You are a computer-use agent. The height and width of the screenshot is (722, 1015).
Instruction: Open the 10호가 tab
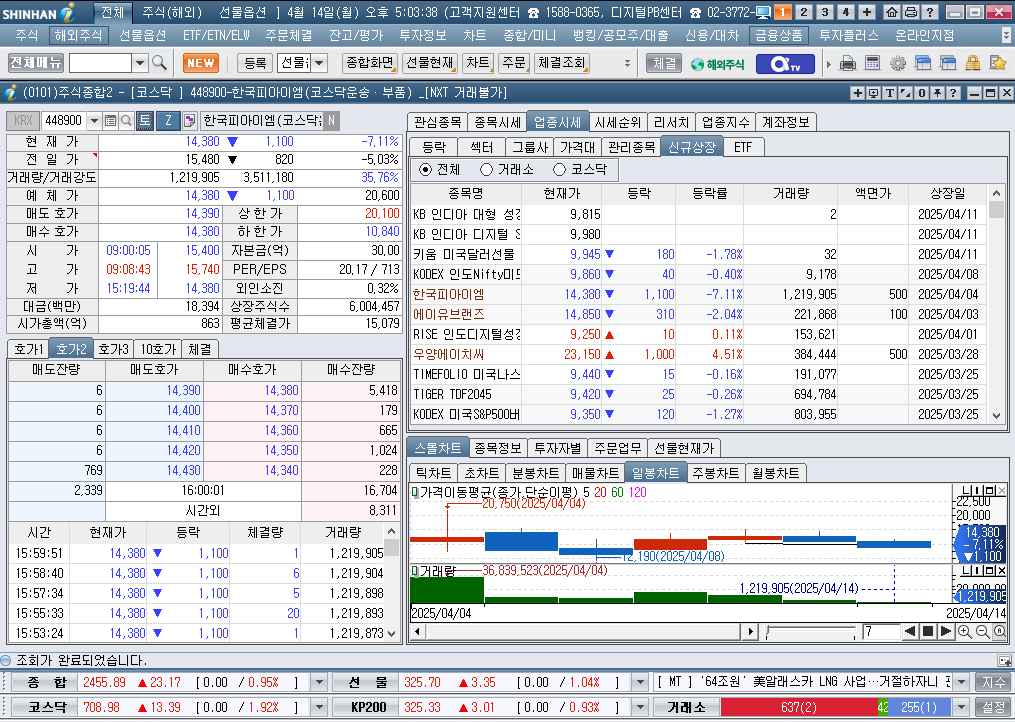click(x=158, y=349)
